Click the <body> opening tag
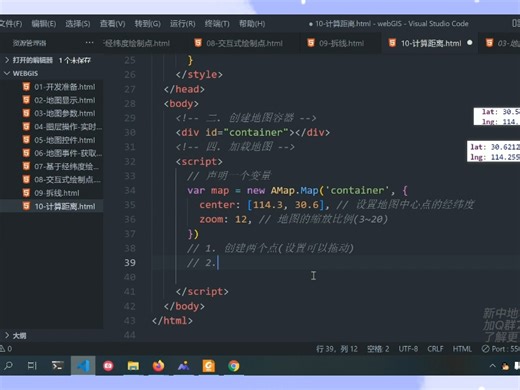520x390 pixels. (181, 104)
